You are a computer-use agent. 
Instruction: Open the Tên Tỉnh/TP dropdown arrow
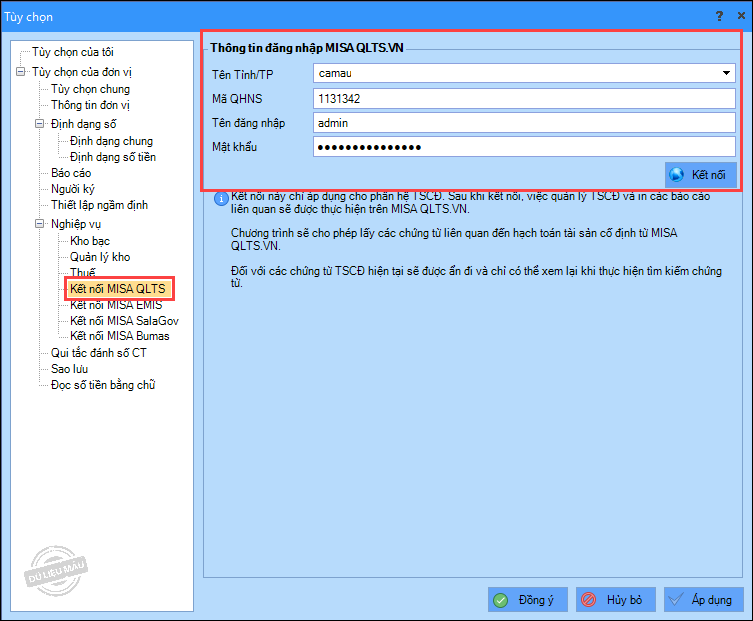tap(726, 73)
